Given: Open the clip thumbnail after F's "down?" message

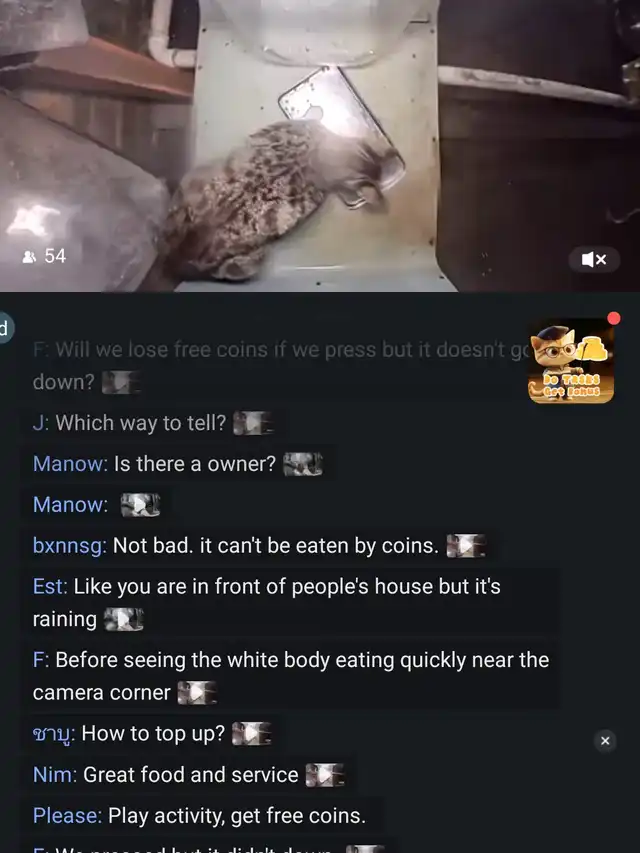Looking at the screenshot, I should (122, 382).
